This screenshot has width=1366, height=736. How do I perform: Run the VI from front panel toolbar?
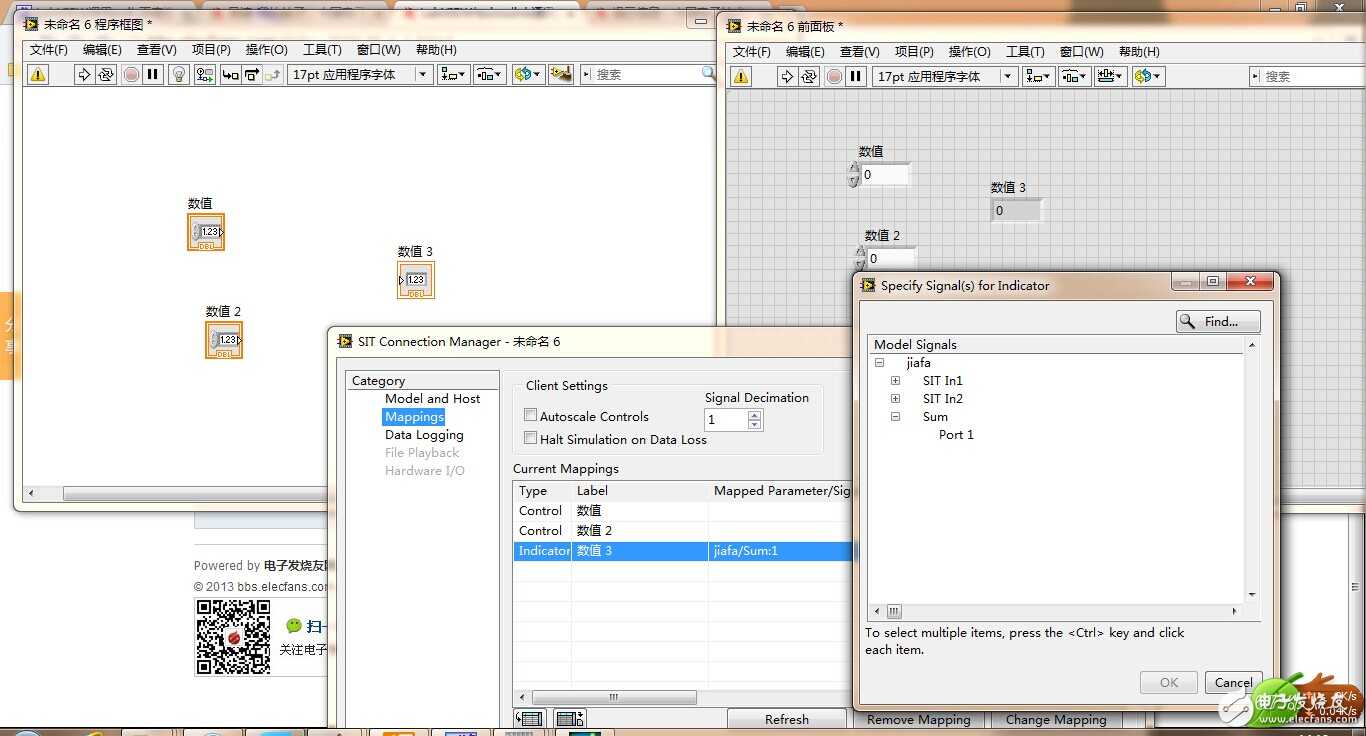pyautogui.click(x=787, y=76)
